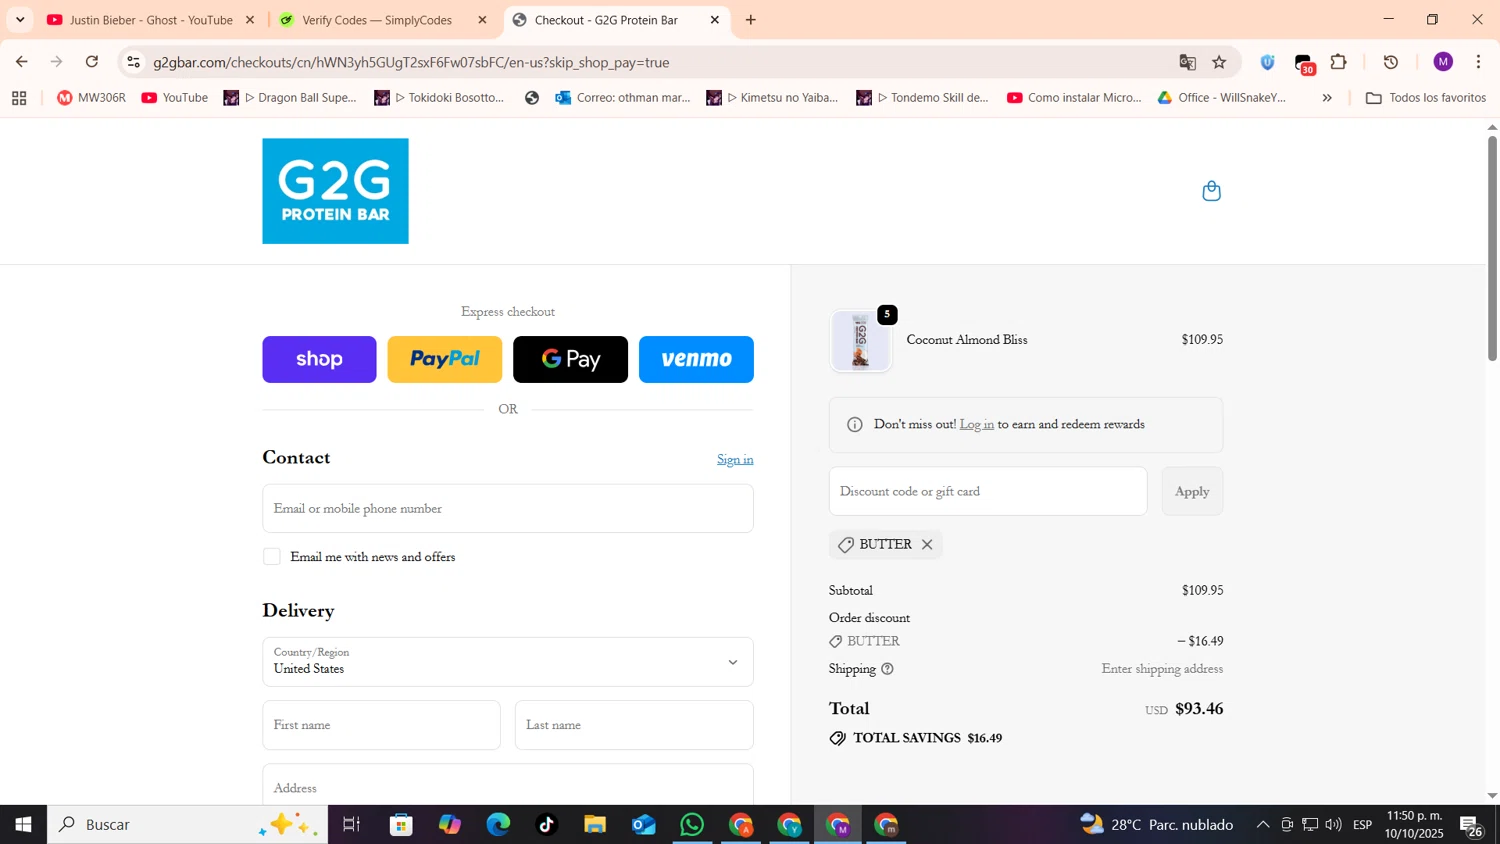1500x844 pixels.
Task: Open the notification center icon
Action: pyautogui.click(x=1472, y=826)
